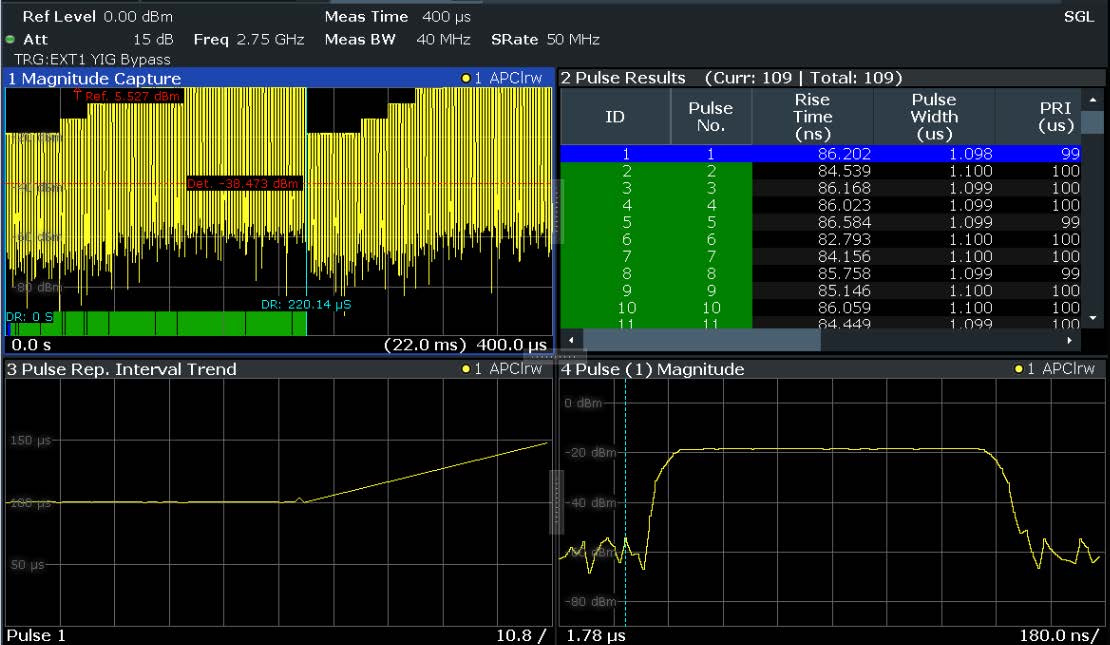Click the results table's scroll left arrow
Image resolution: width=1110 pixels, height=645 pixels.
pyautogui.click(x=569, y=341)
